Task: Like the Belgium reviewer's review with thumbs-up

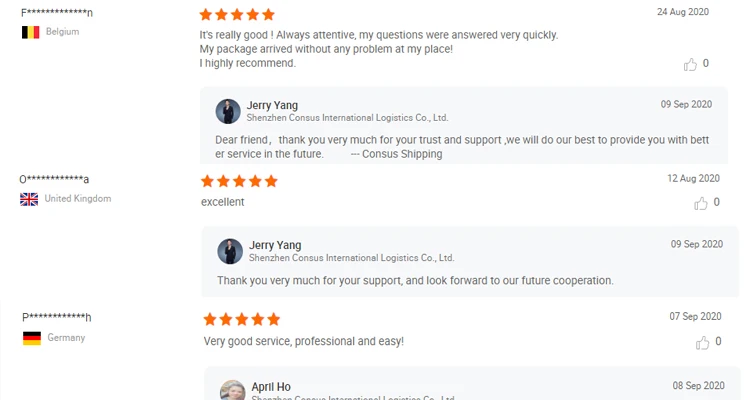Action: [x=690, y=64]
